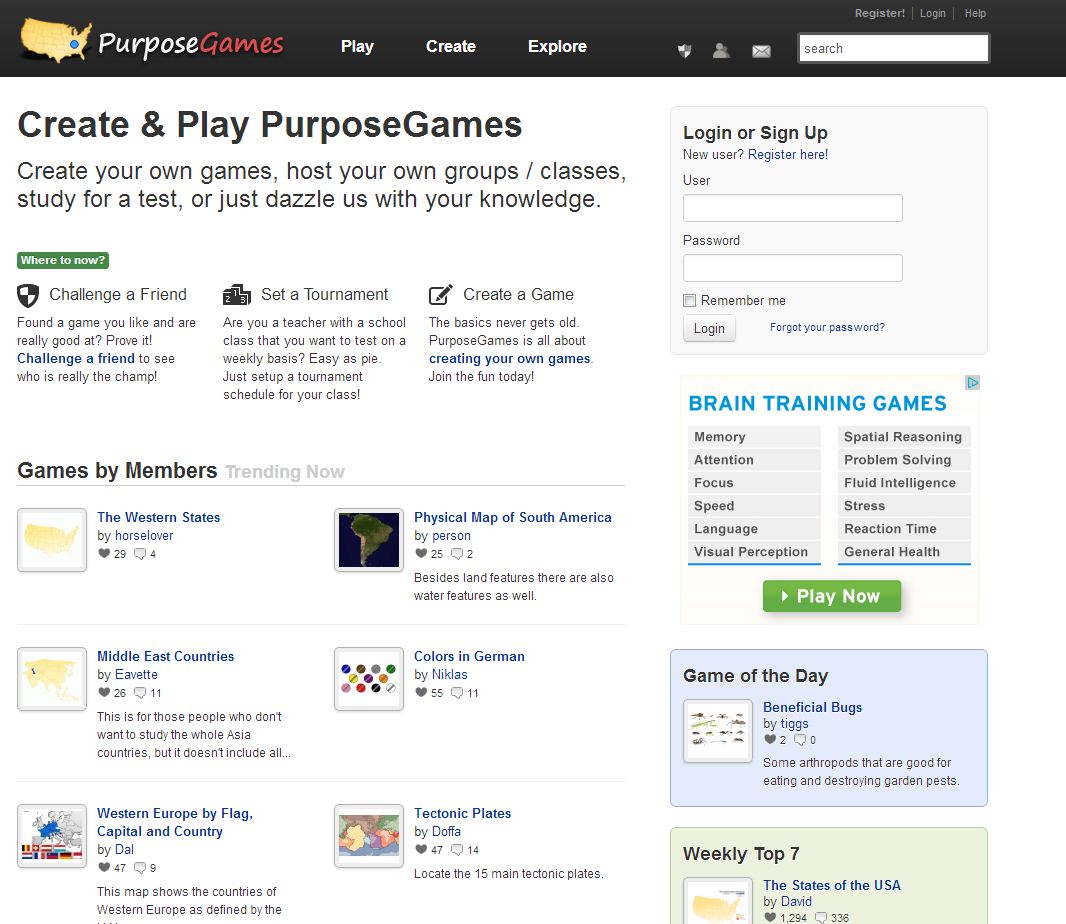Image resolution: width=1066 pixels, height=924 pixels.
Task: Open the Colors in German thumbnail
Action: (369, 679)
